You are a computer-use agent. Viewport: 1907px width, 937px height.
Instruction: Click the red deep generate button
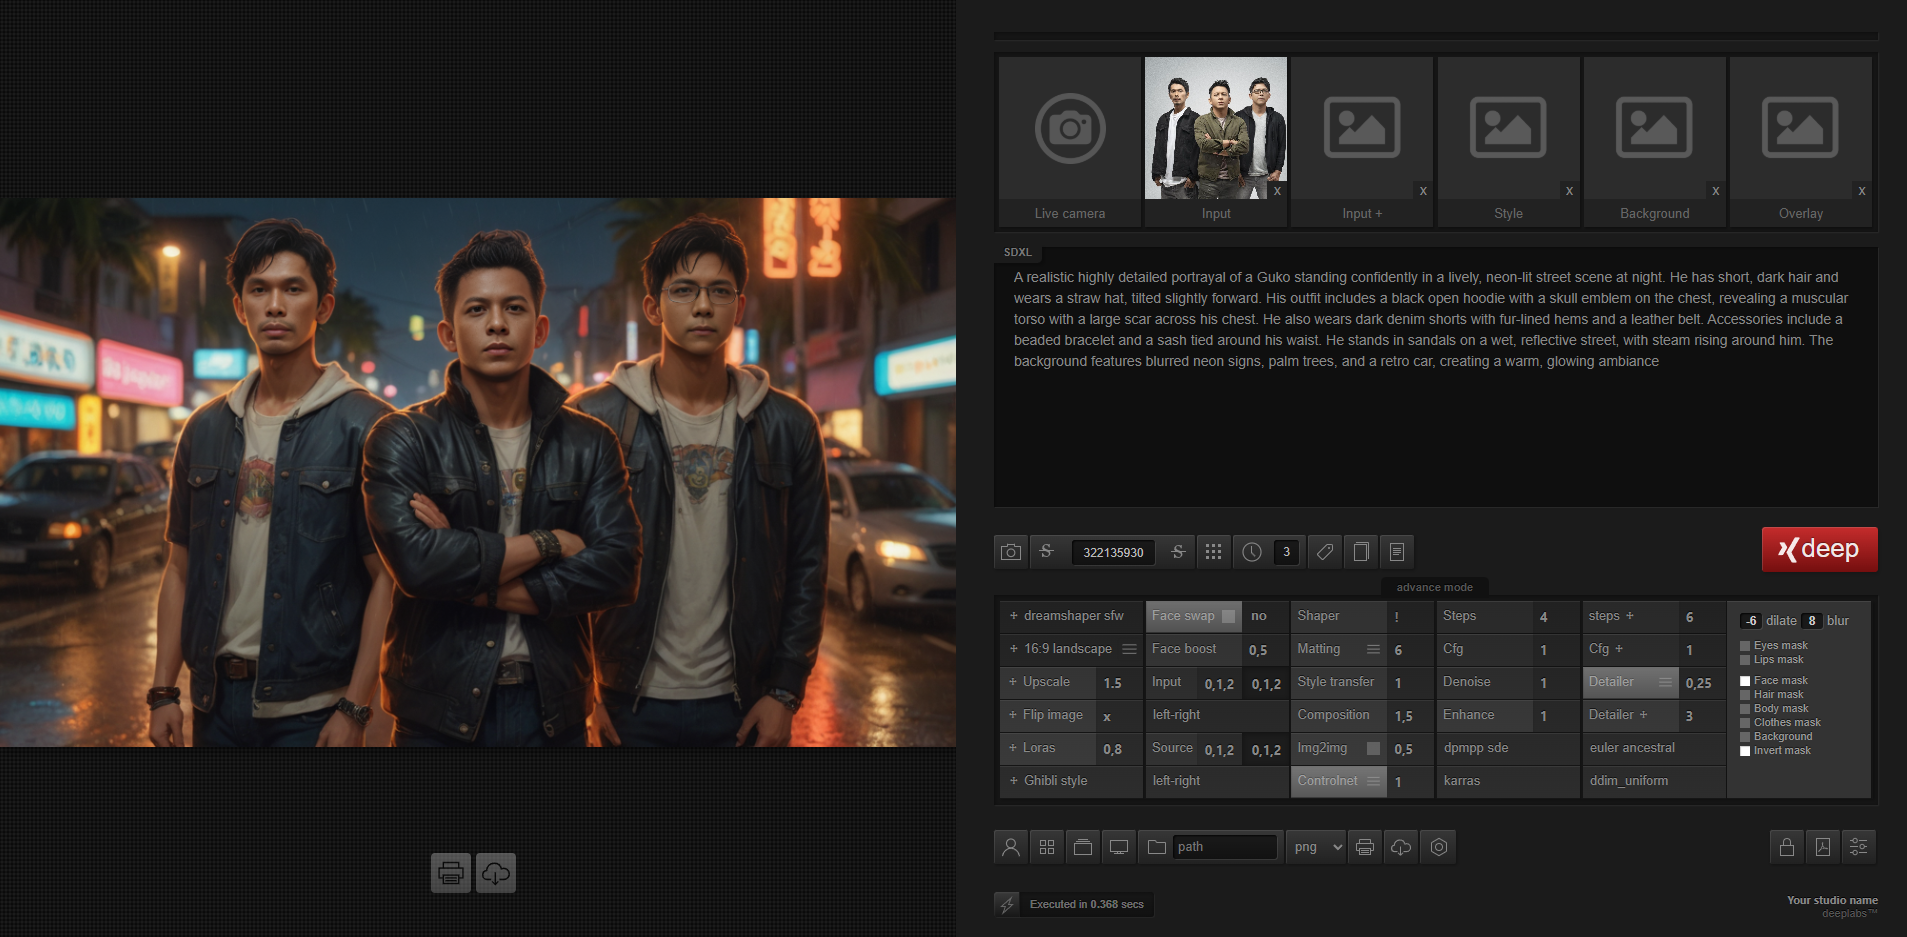point(1819,549)
